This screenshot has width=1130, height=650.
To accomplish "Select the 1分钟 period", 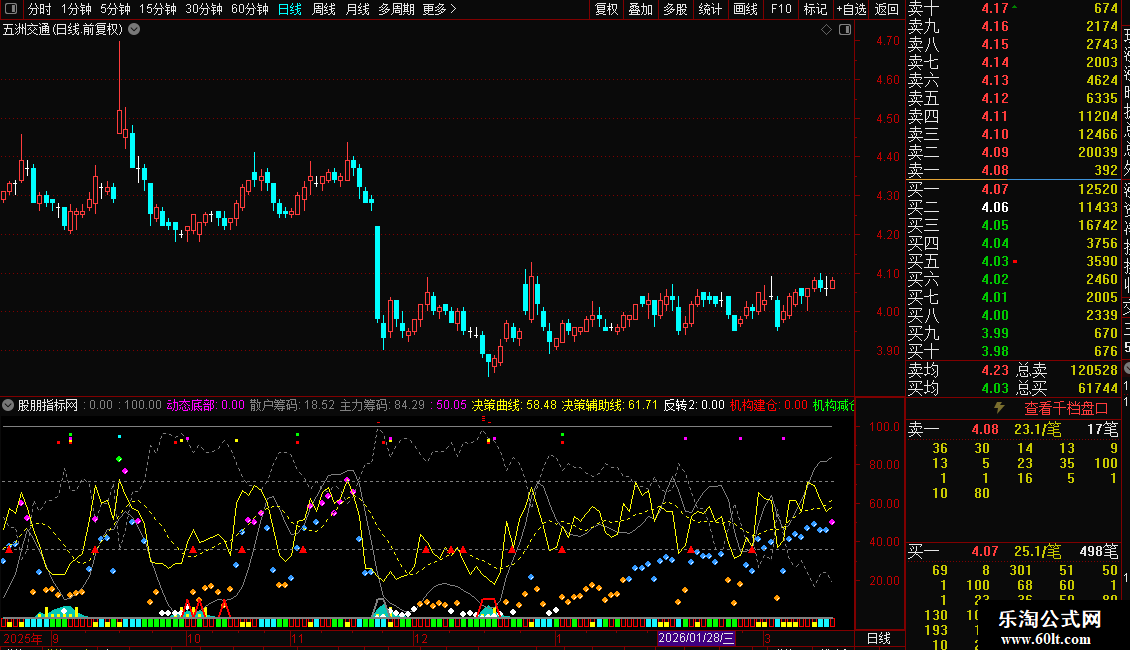I will pyautogui.click(x=76, y=9).
